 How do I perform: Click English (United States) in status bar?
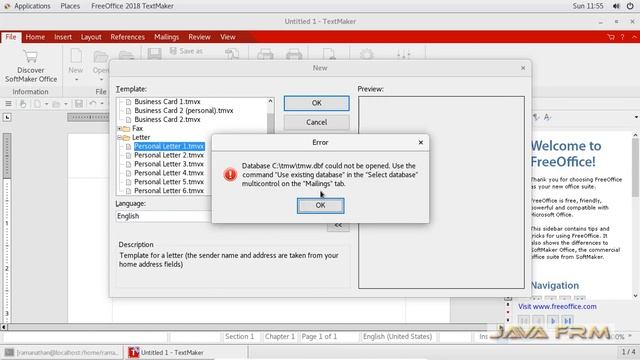click(397, 336)
